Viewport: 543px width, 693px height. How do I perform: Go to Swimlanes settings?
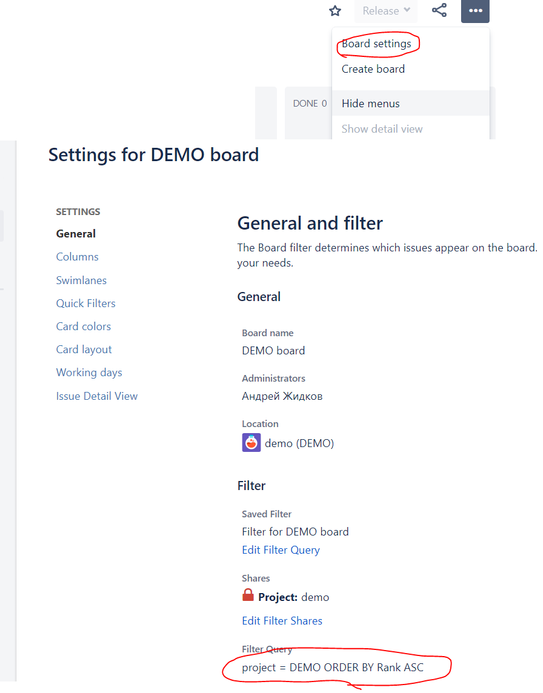[81, 280]
